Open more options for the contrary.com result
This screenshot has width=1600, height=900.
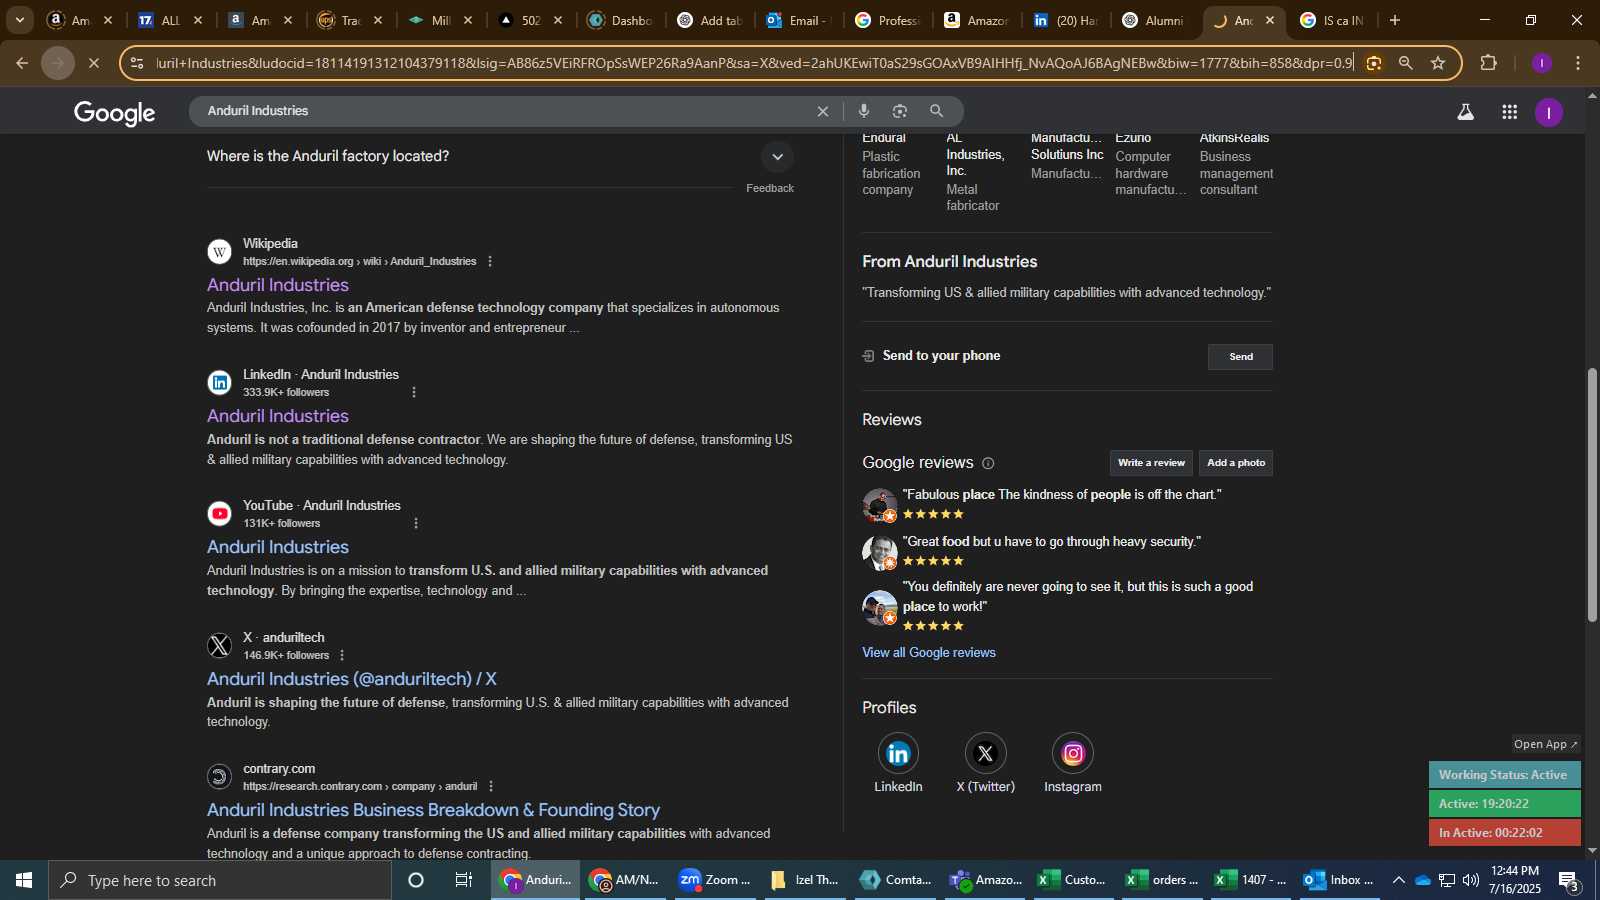point(491,786)
